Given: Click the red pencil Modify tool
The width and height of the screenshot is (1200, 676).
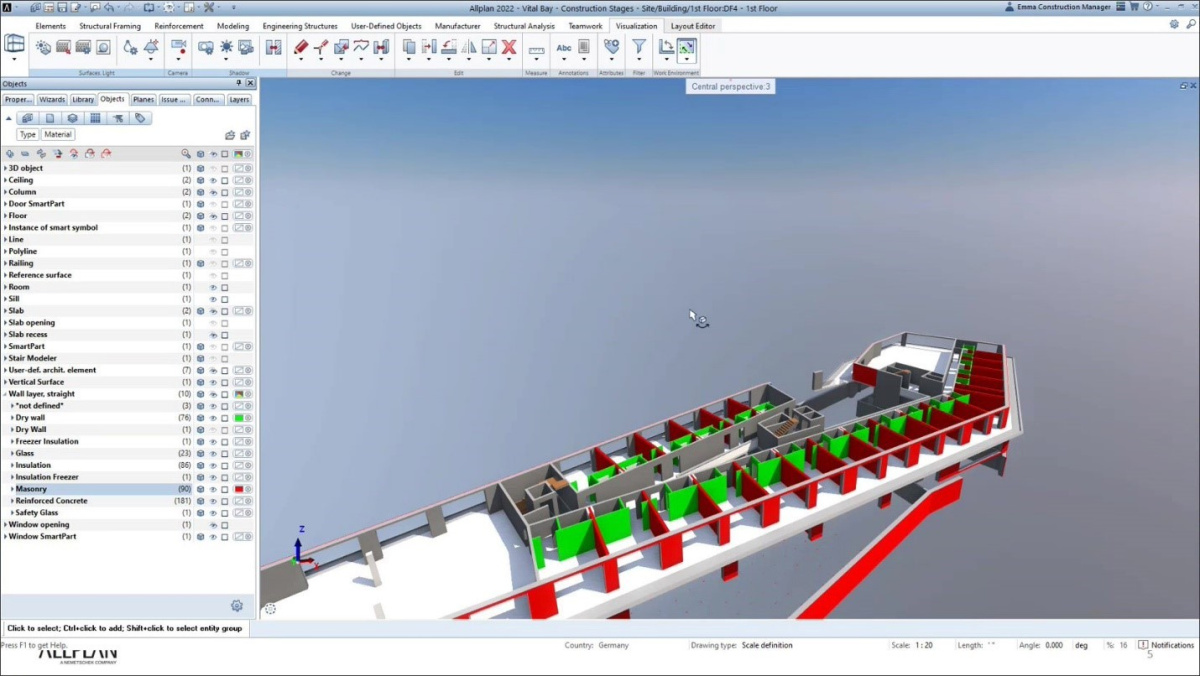Looking at the screenshot, I should coord(301,47).
